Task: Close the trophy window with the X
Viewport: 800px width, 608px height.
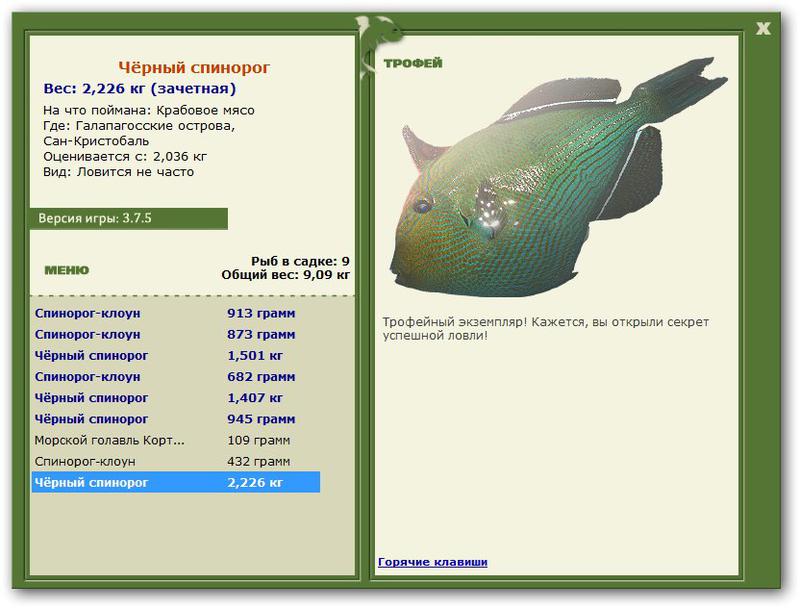Action: tap(763, 29)
